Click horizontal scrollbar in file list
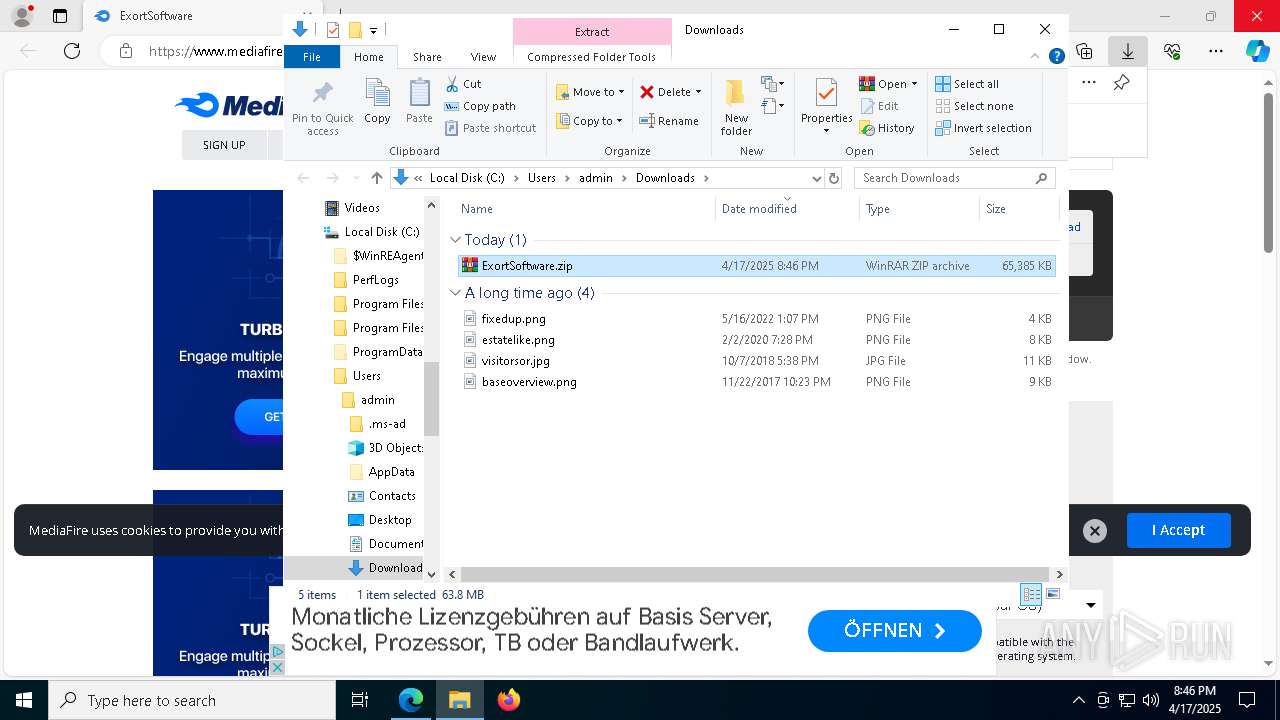This screenshot has width=1280, height=720. coord(755,575)
